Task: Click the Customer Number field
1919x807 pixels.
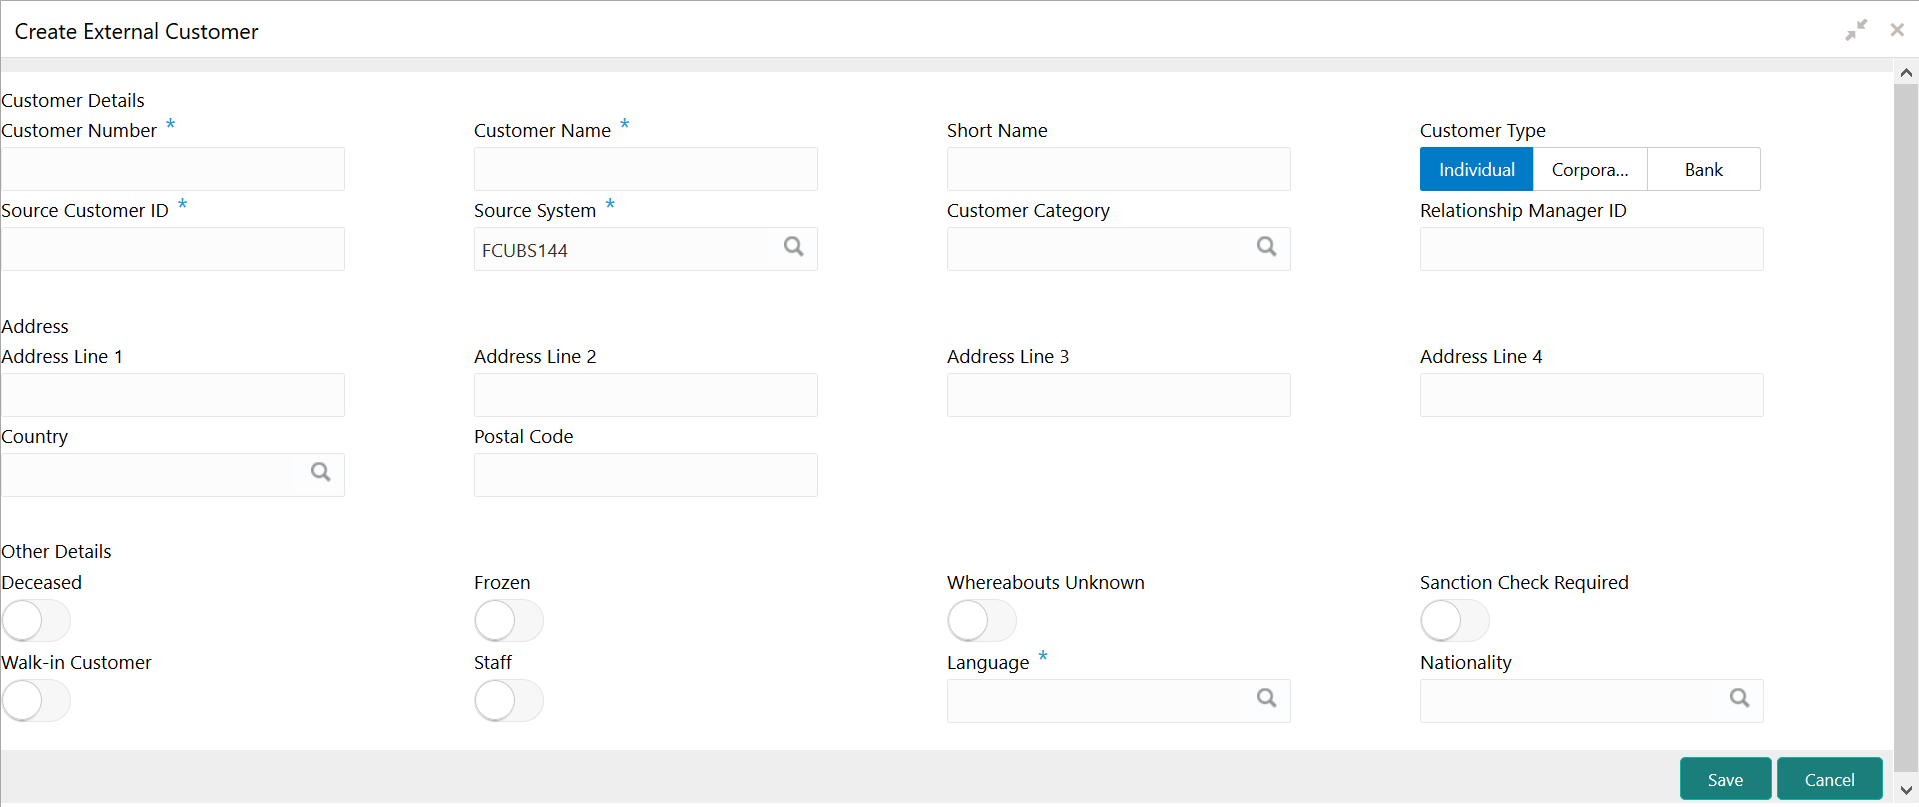Action: click(x=173, y=169)
